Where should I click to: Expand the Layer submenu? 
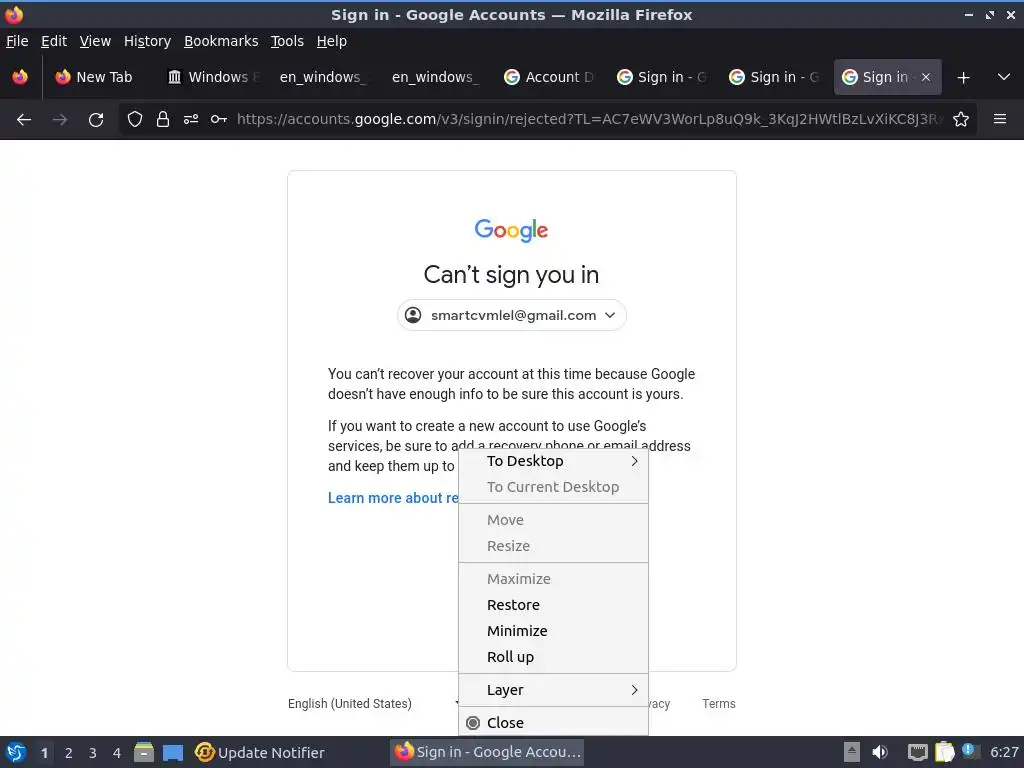(x=553, y=690)
